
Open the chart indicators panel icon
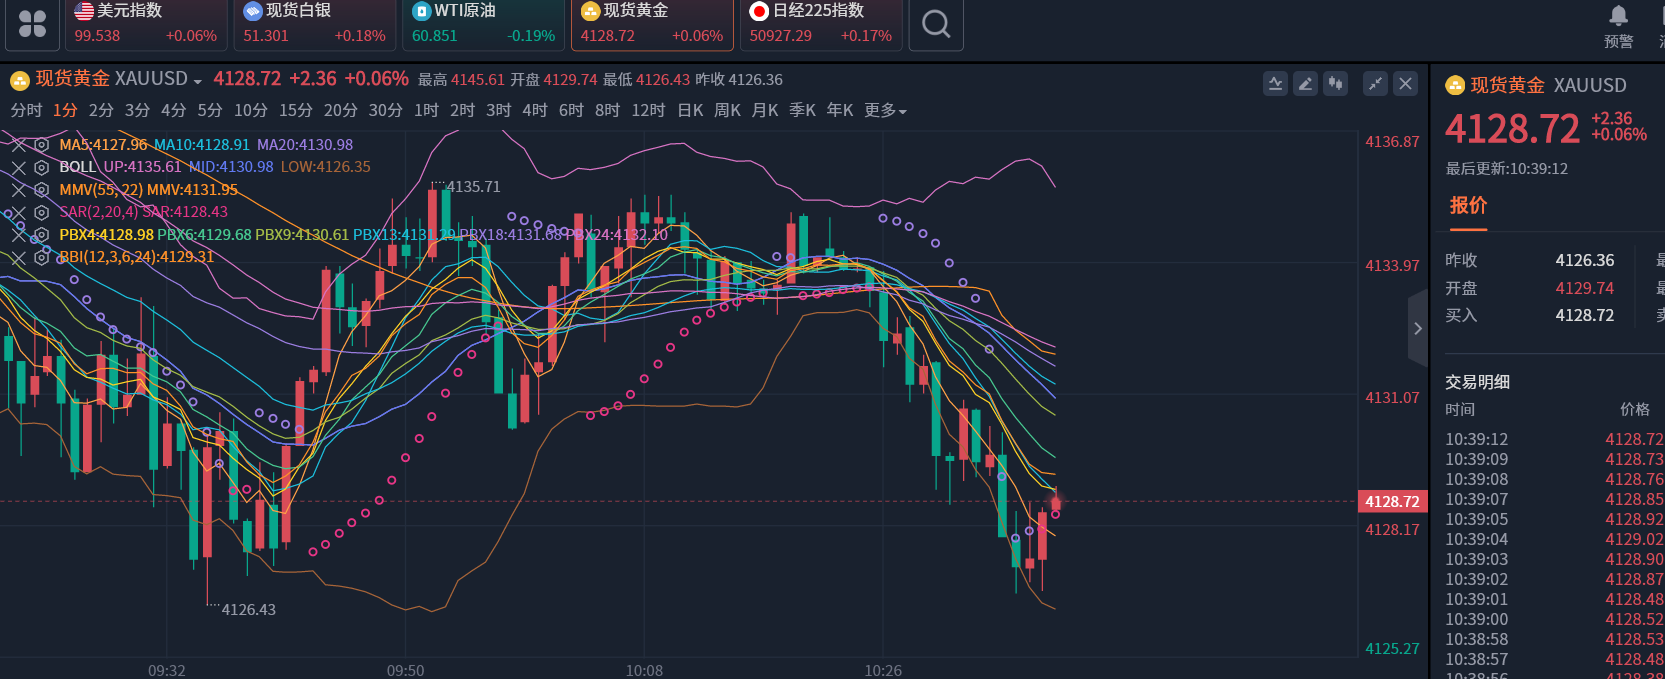[1275, 84]
